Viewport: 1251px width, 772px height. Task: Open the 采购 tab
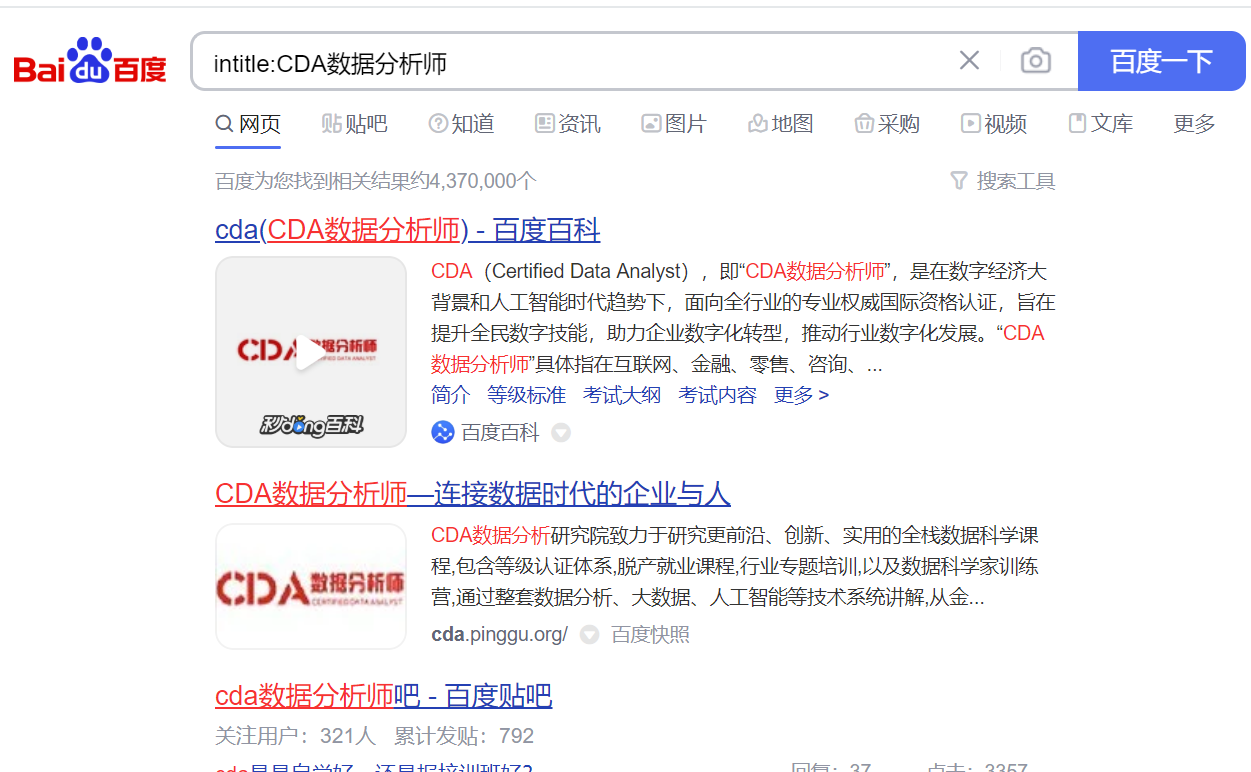click(x=887, y=124)
